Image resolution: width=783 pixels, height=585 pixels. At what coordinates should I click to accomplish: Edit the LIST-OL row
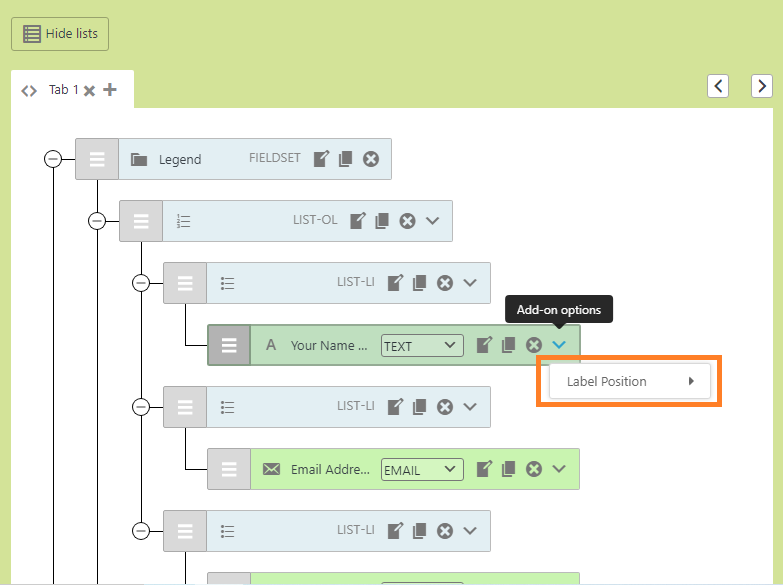point(357,221)
